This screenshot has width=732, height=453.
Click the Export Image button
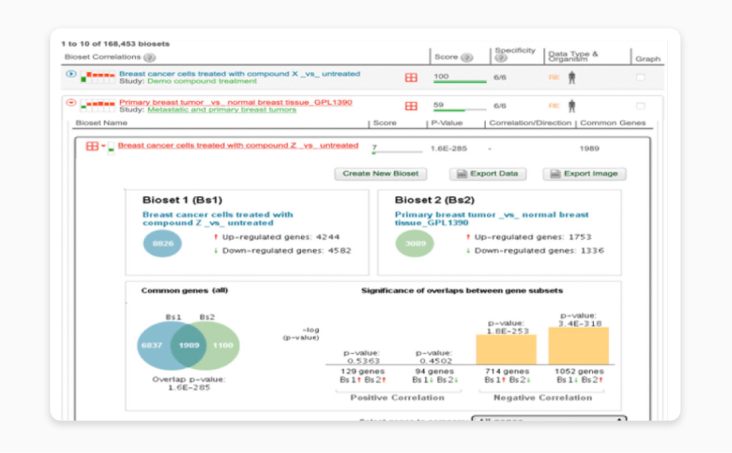(584, 174)
